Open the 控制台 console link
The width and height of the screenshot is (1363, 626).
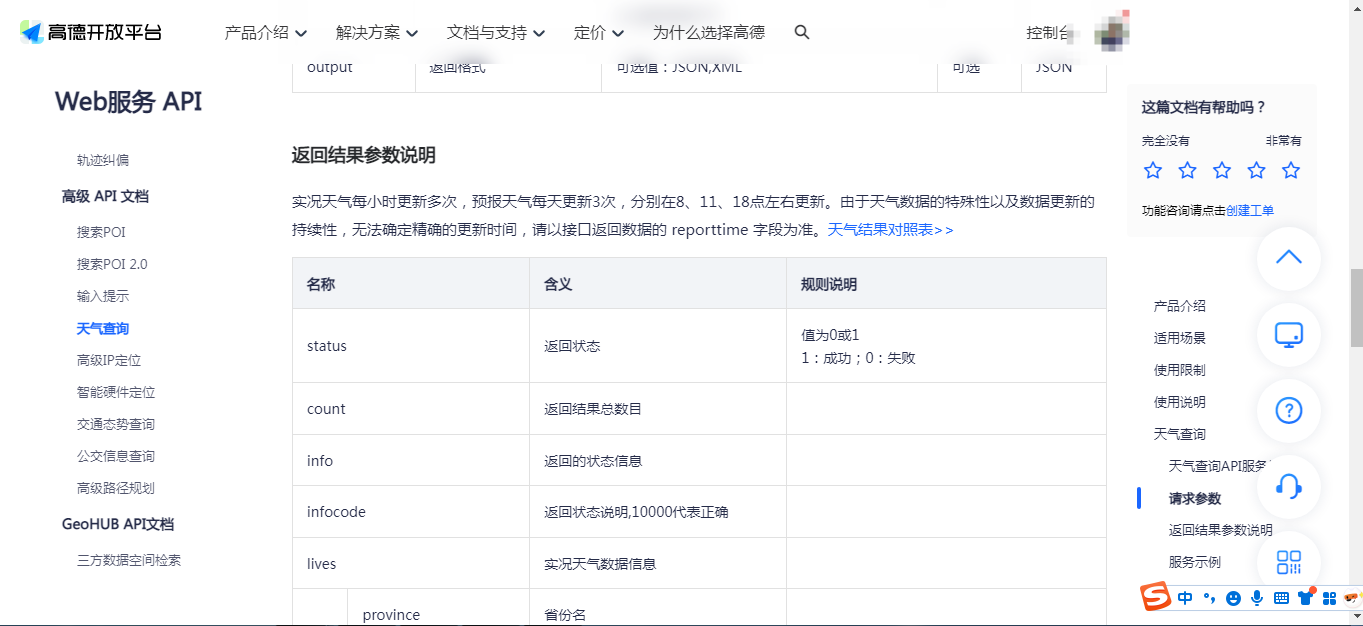click(x=1049, y=32)
